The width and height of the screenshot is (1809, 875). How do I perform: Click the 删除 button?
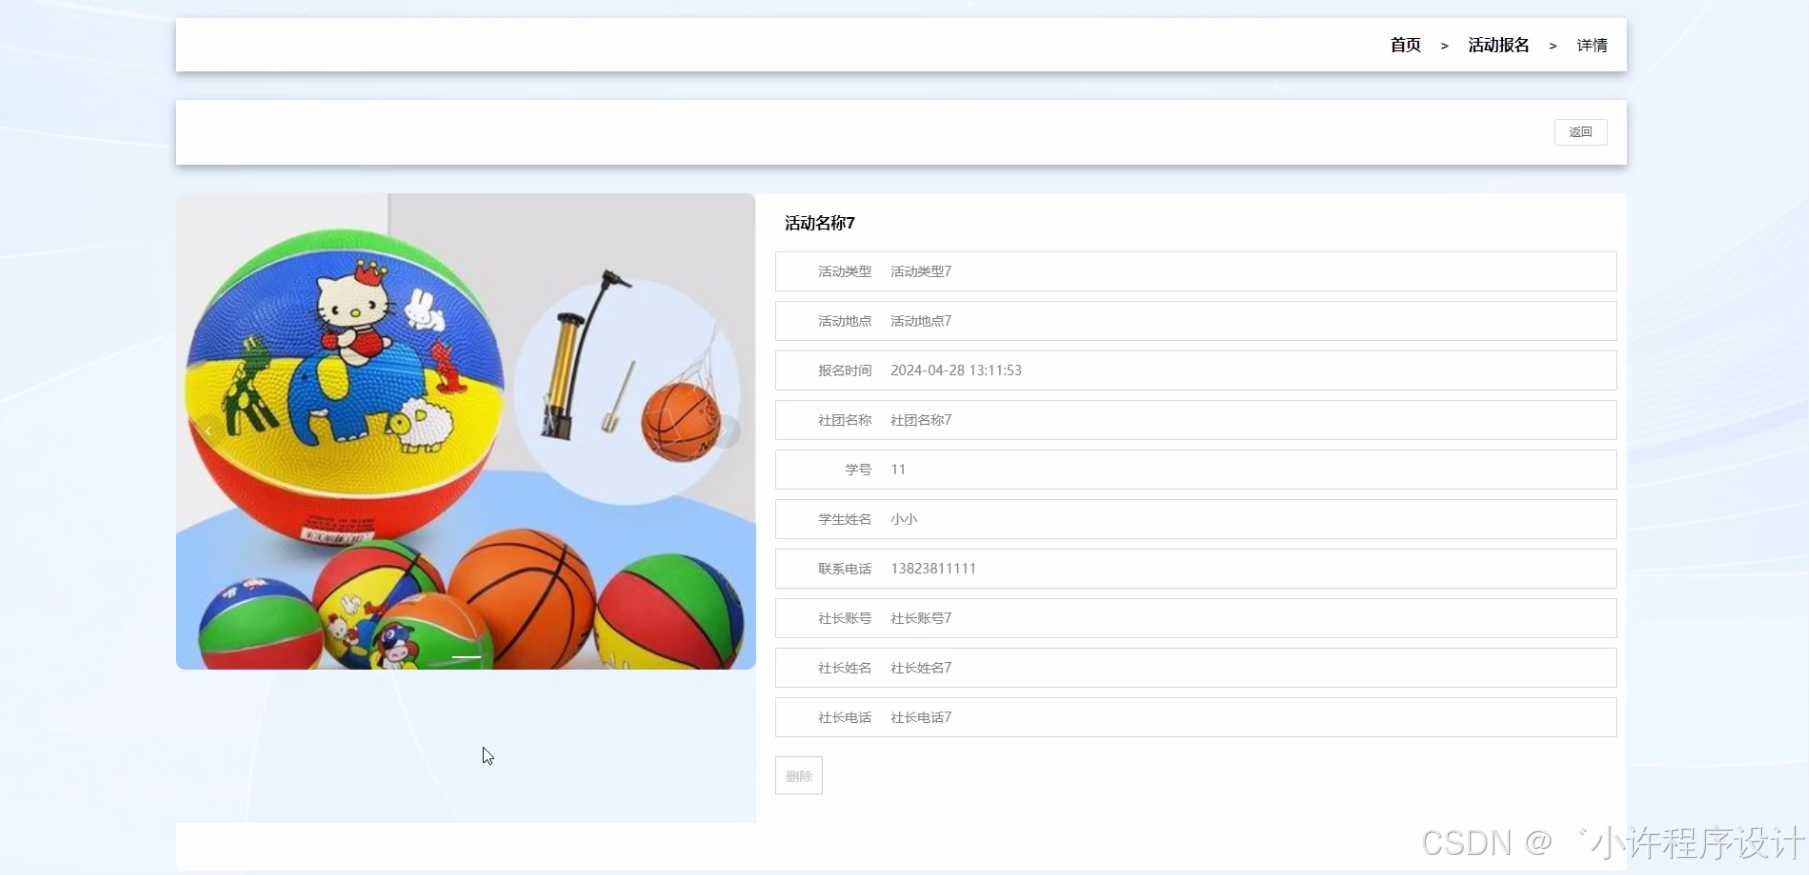[x=798, y=776]
